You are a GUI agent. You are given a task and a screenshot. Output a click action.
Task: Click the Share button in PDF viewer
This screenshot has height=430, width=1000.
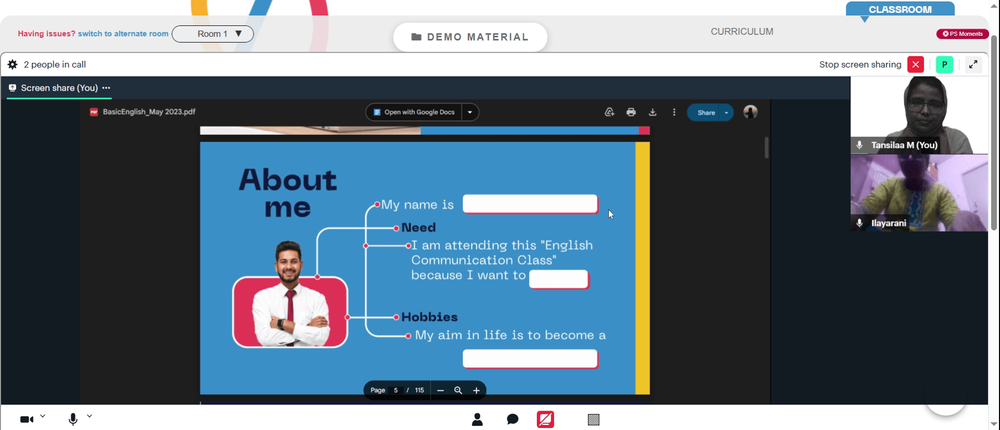[704, 112]
